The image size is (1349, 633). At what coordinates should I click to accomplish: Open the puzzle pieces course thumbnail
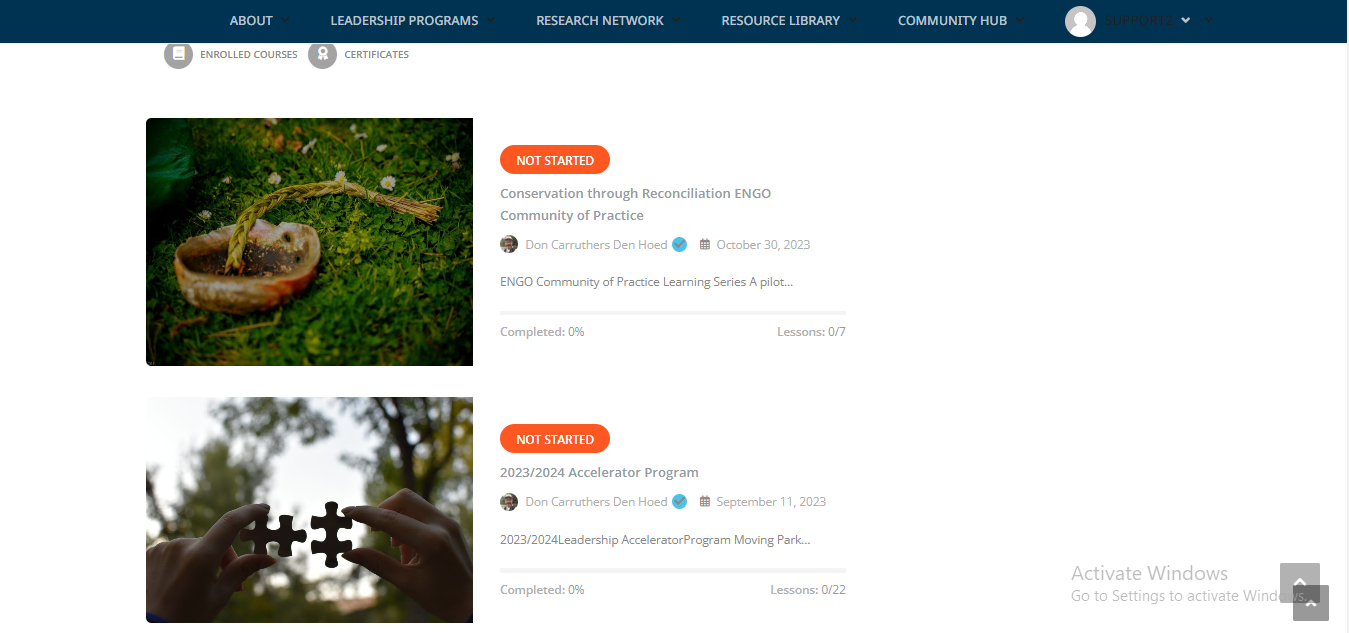(x=309, y=510)
